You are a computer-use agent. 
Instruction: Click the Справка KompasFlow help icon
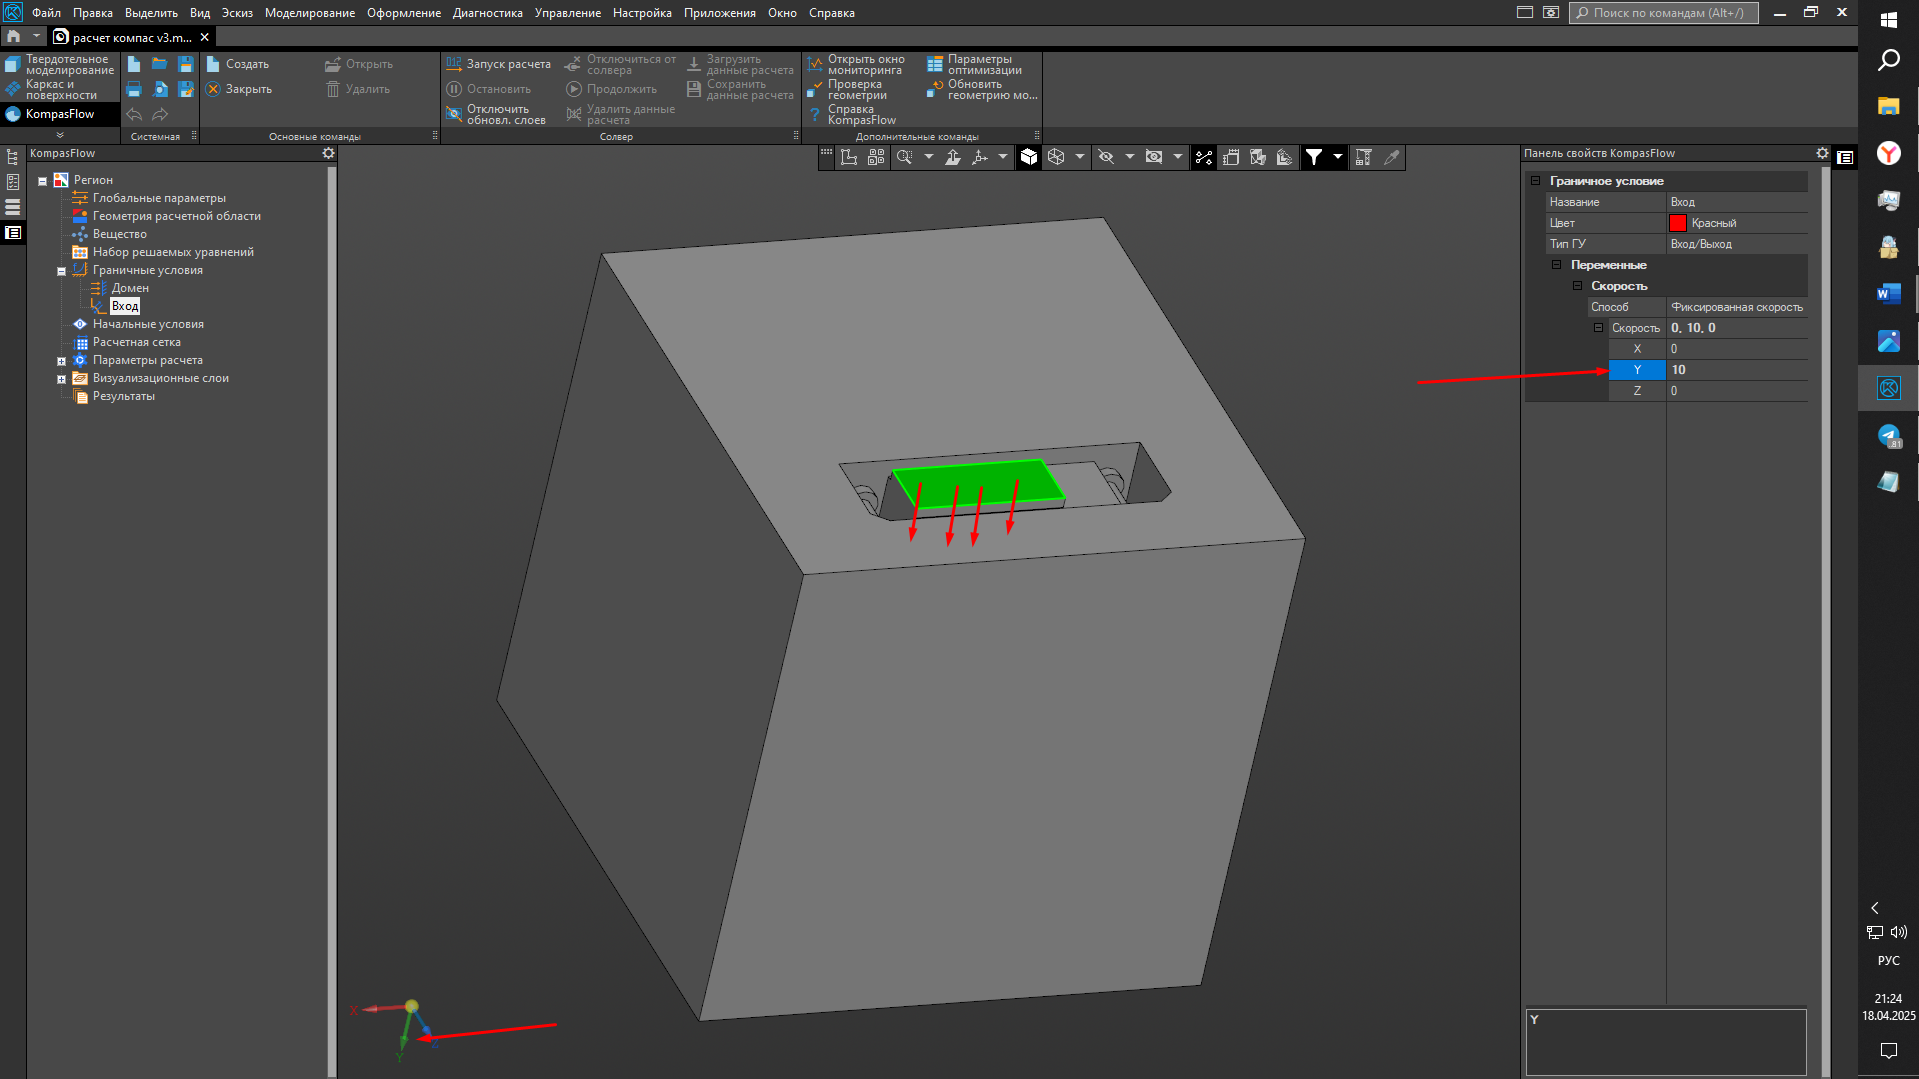click(x=815, y=115)
